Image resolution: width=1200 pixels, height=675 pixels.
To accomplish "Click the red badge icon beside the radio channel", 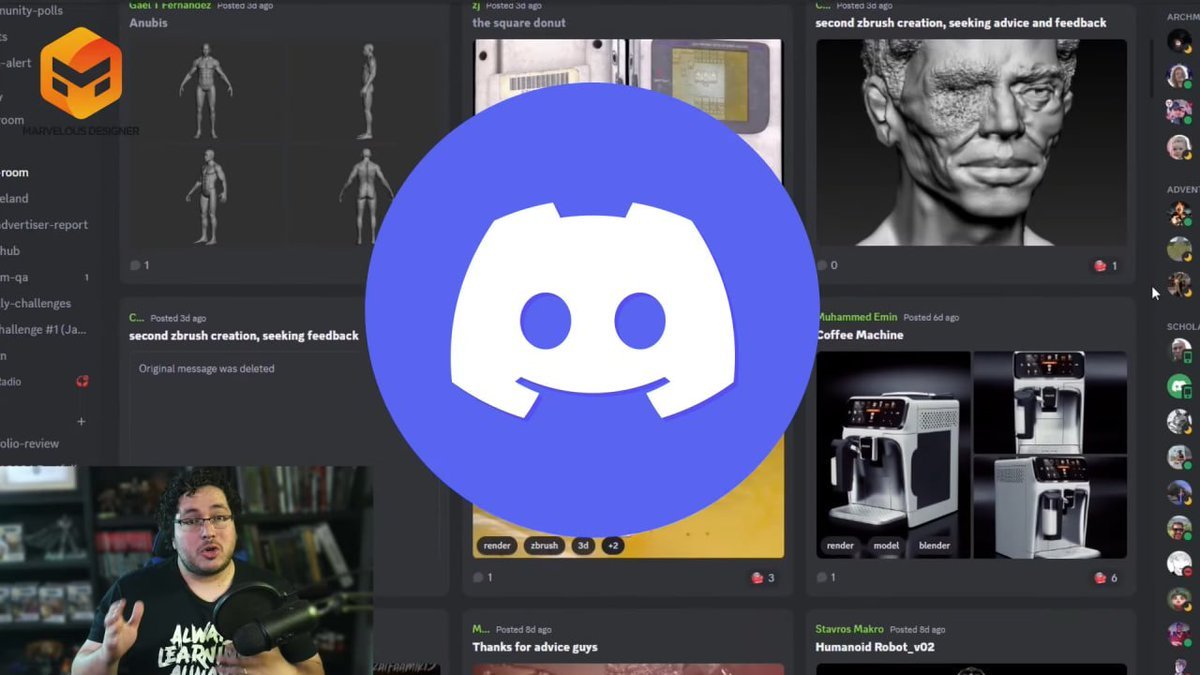I will (x=83, y=381).
